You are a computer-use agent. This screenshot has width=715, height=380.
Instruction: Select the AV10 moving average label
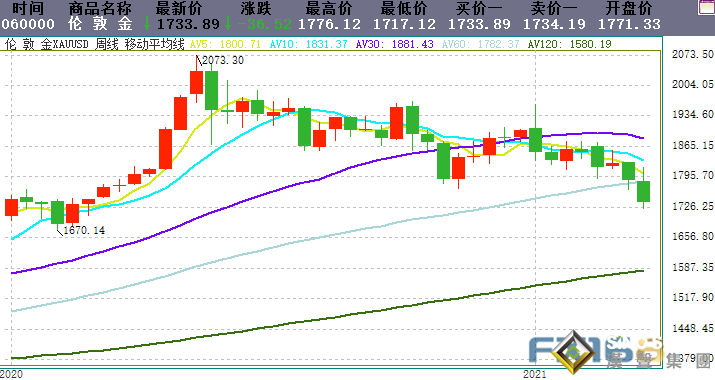click(x=309, y=44)
